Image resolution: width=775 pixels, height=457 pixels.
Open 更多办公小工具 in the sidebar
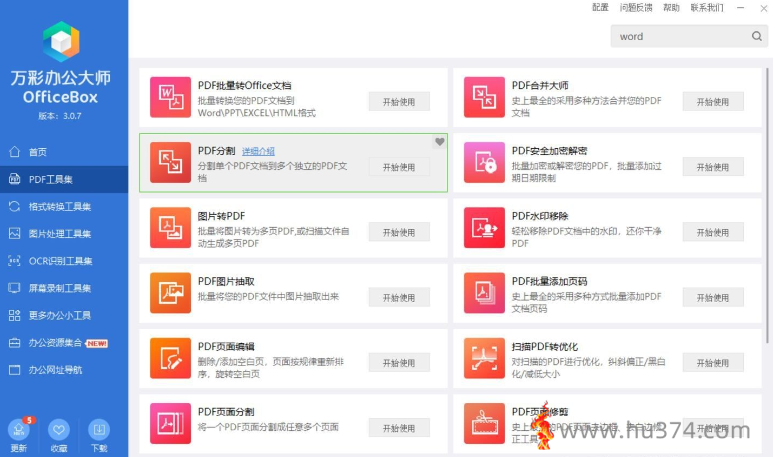point(64,315)
